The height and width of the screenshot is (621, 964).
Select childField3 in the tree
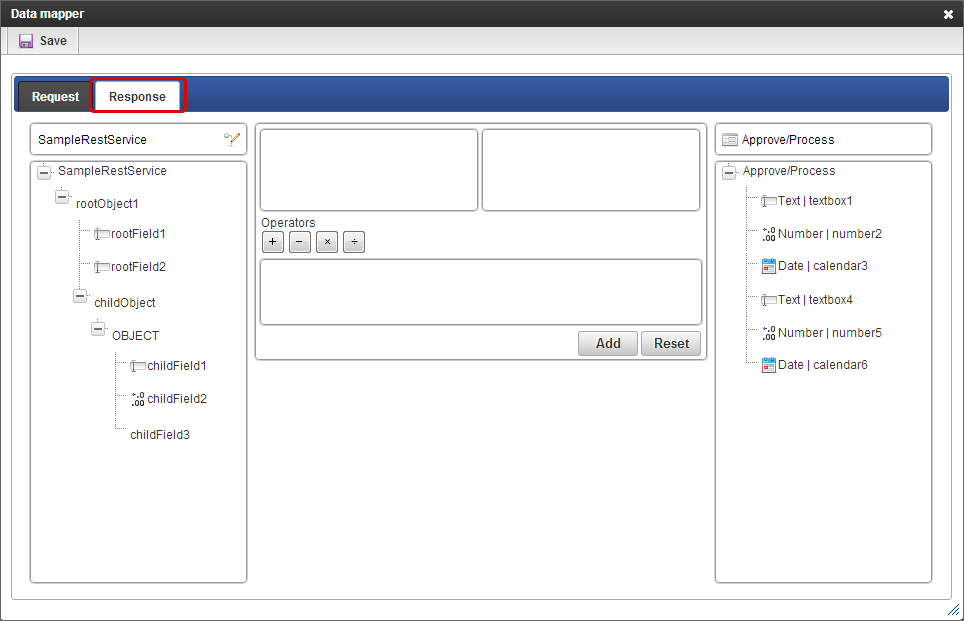pos(160,435)
